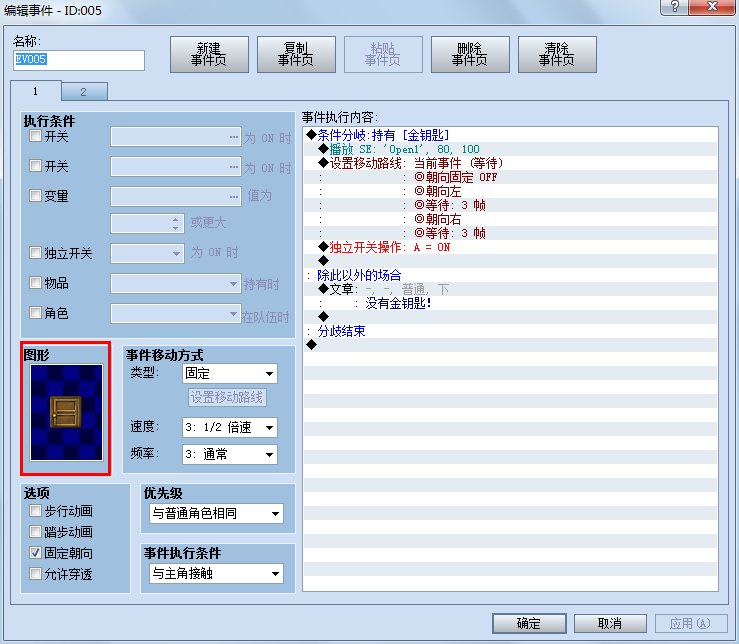739x644 pixels.
Task: Tick the 独立开关 condition checkbox
Action: point(35,253)
